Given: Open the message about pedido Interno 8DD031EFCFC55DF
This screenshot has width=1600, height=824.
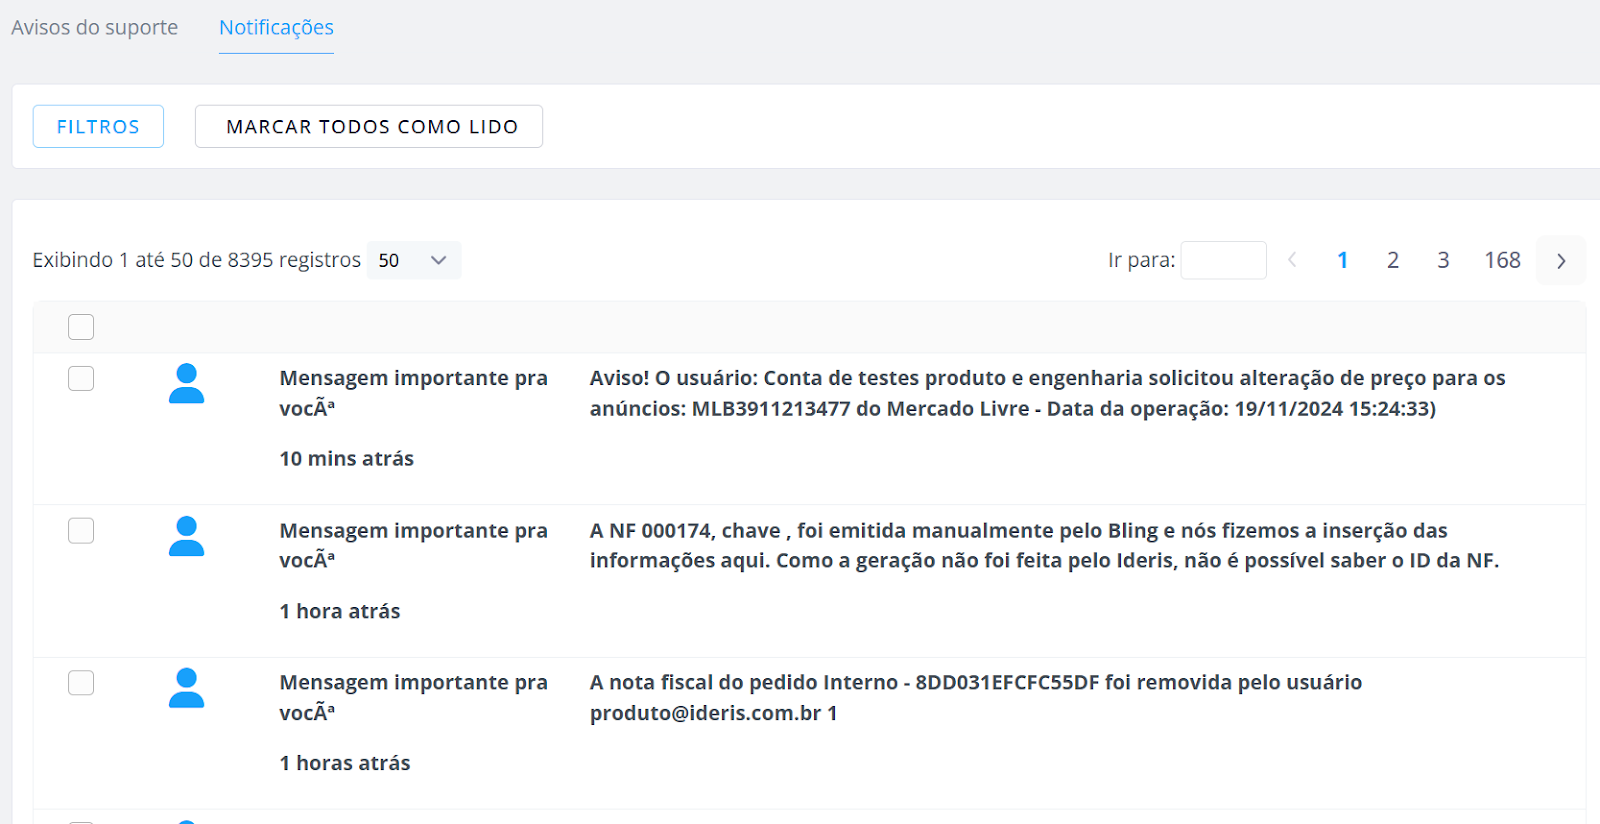Looking at the screenshot, I should [976, 697].
